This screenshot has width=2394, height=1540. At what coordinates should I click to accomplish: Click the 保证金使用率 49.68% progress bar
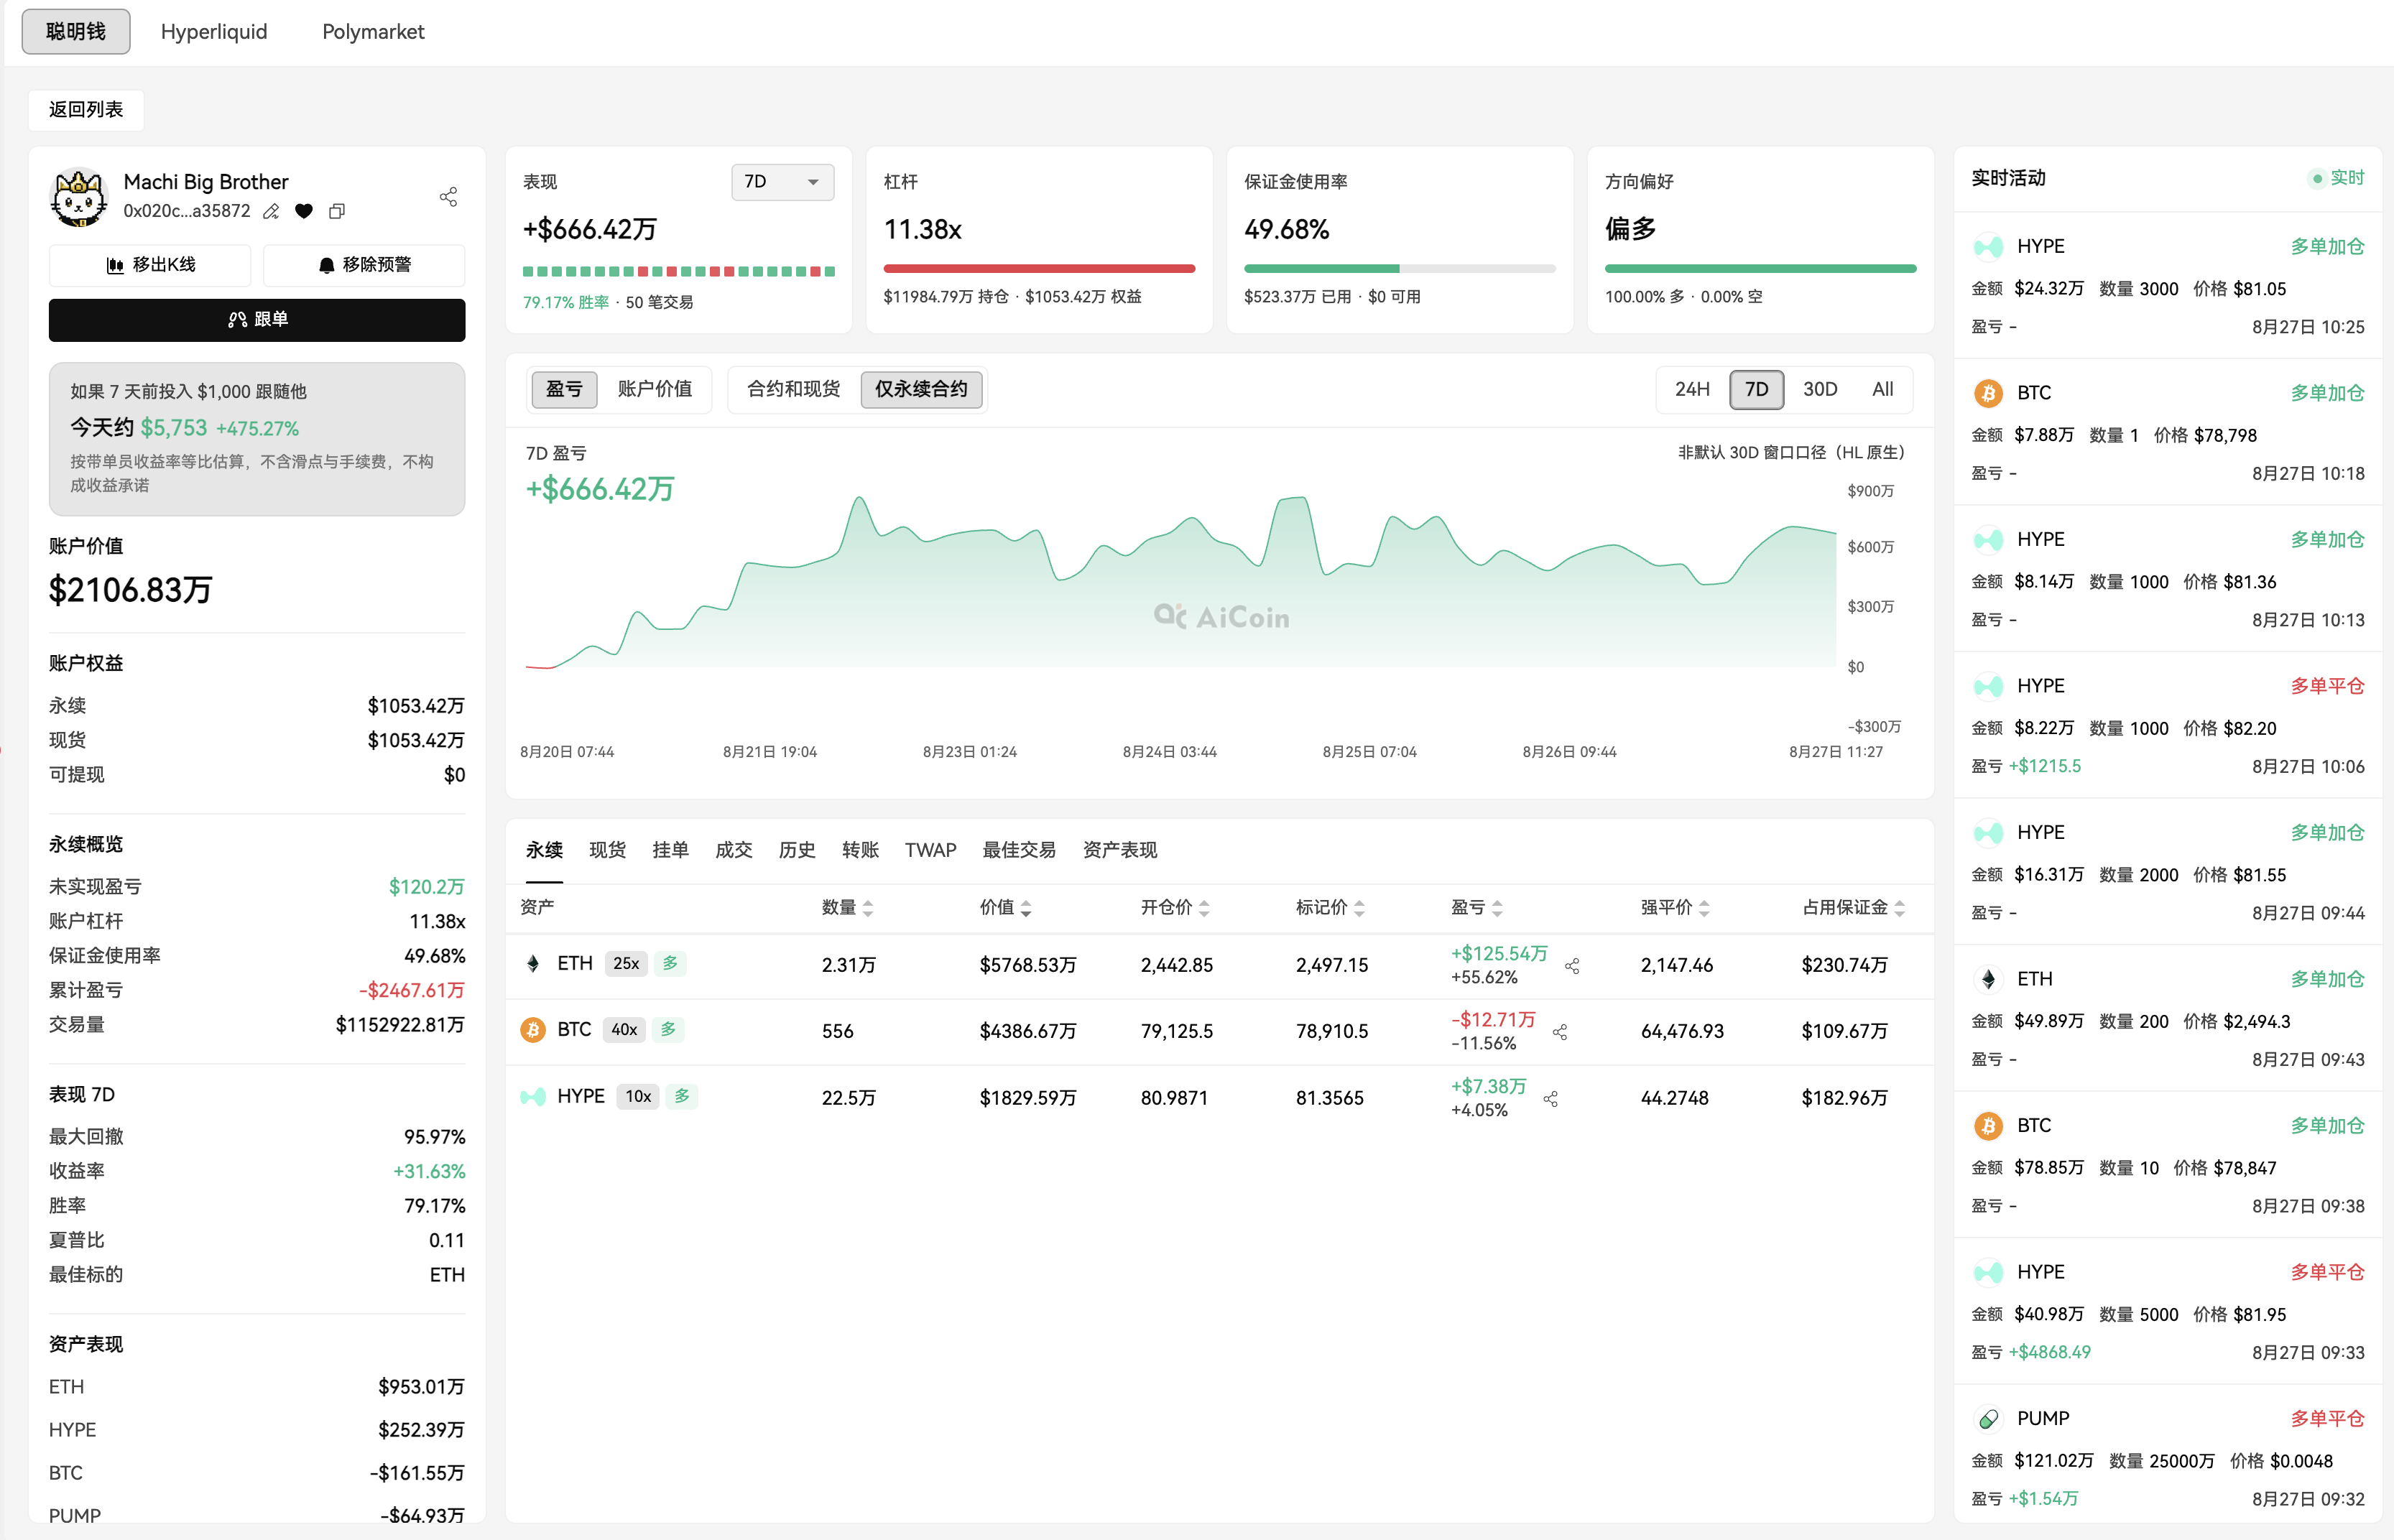coord(1399,269)
